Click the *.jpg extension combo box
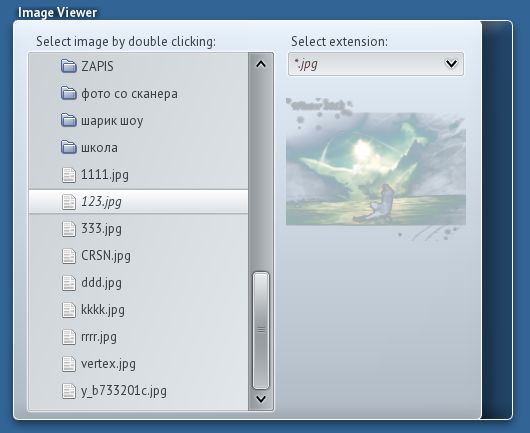The image size is (530, 433). coord(376,64)
